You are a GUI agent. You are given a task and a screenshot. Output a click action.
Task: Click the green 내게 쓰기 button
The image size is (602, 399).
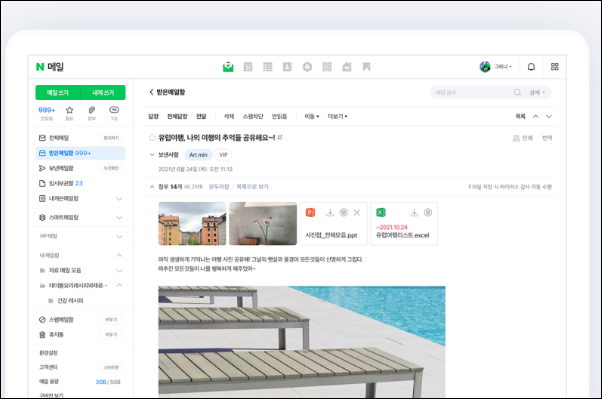103,93
